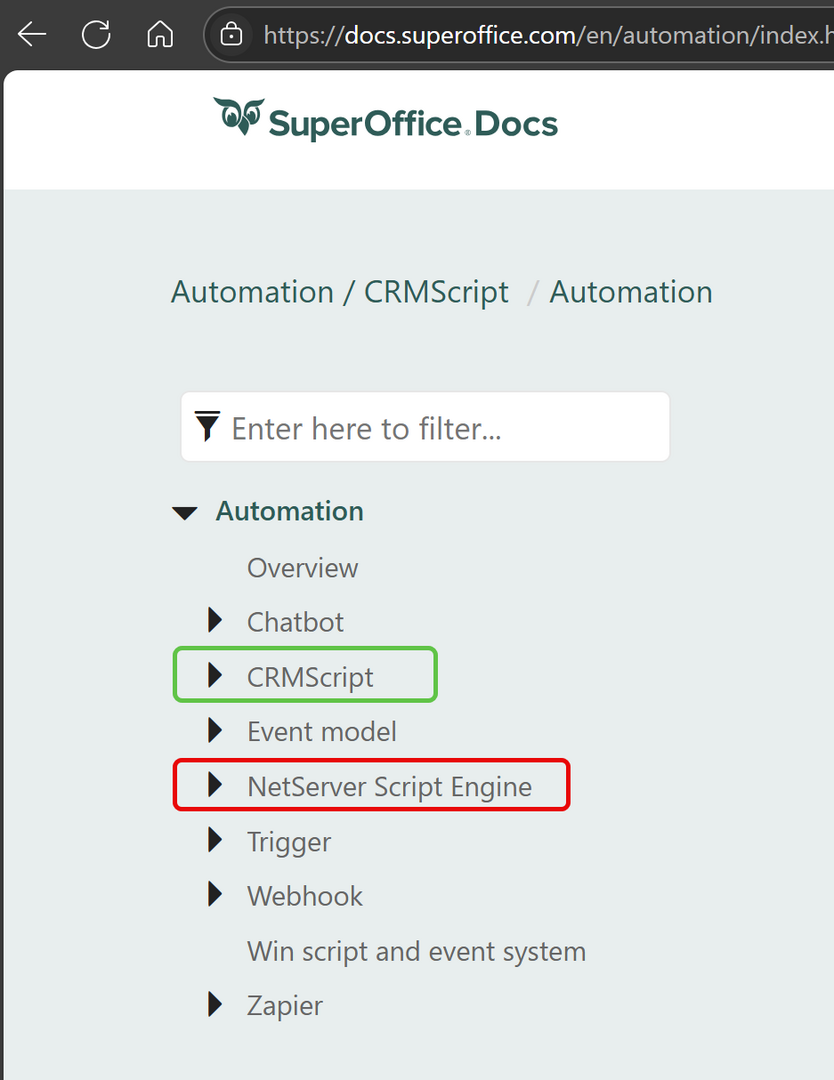Expand the Event model arrow
834x1080 pixels.
click(216, 730)
